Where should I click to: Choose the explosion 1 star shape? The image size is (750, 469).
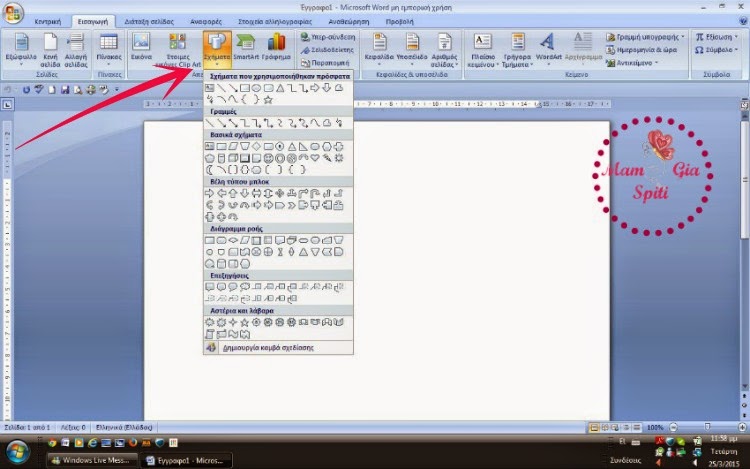(210, 322)
